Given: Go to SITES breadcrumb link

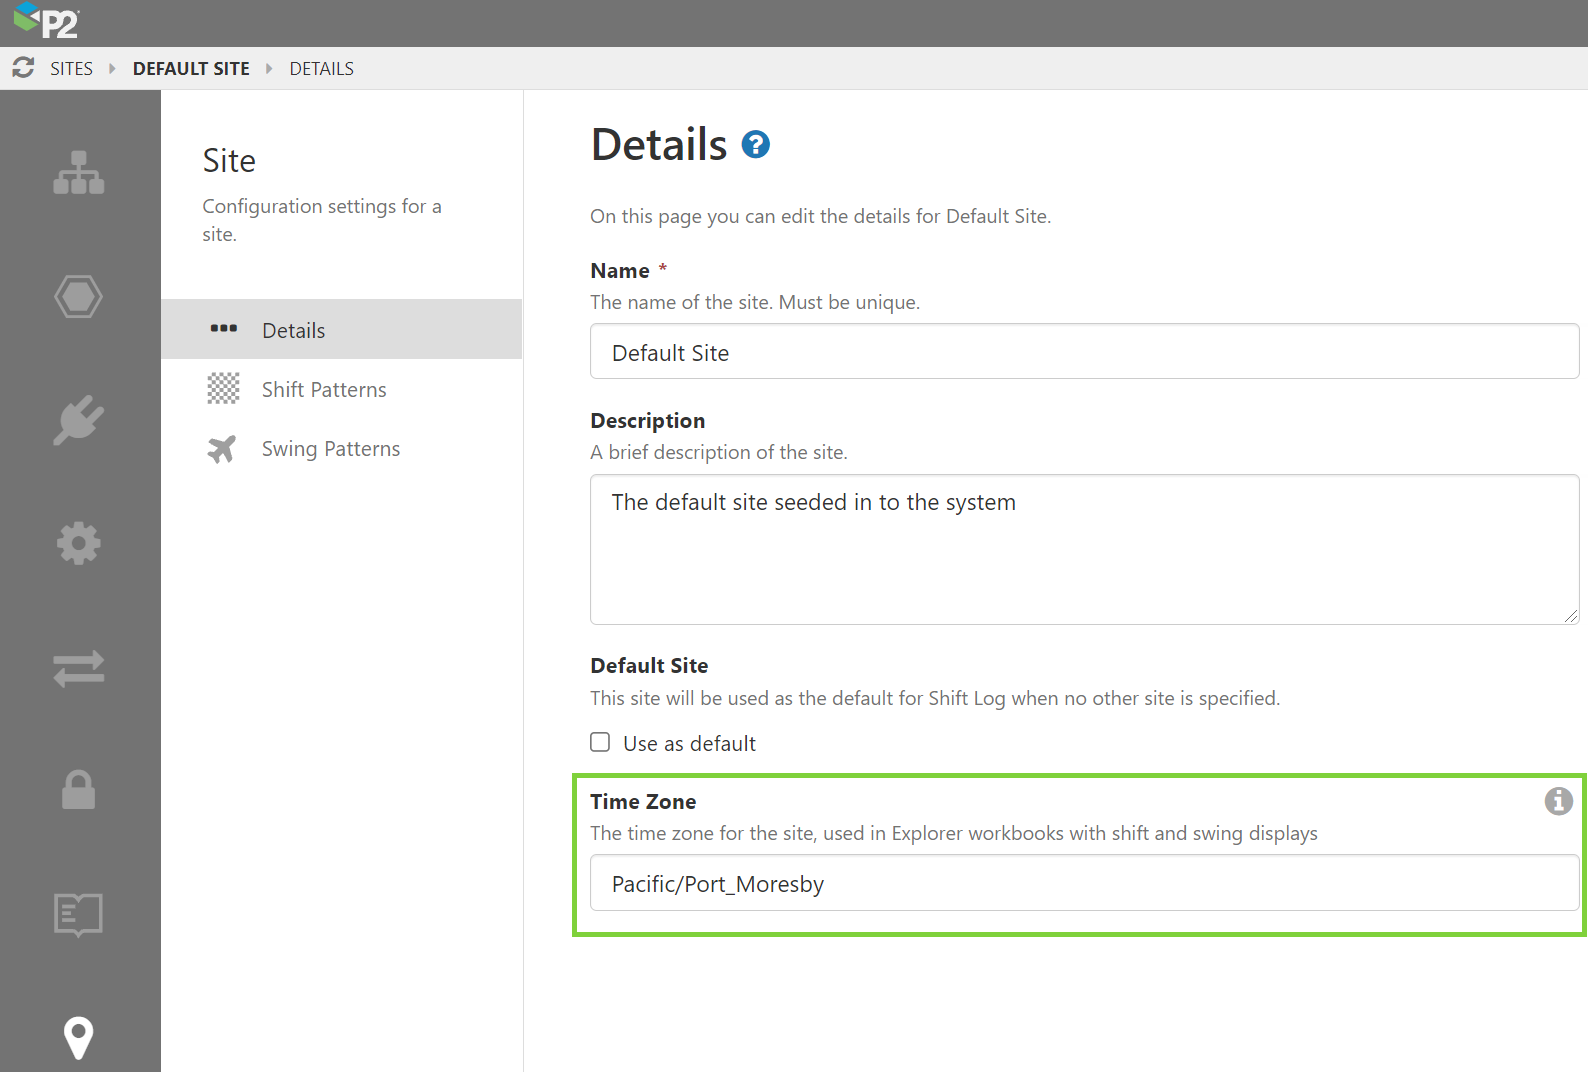Looking at the screenshot, I should click(71, 69).
